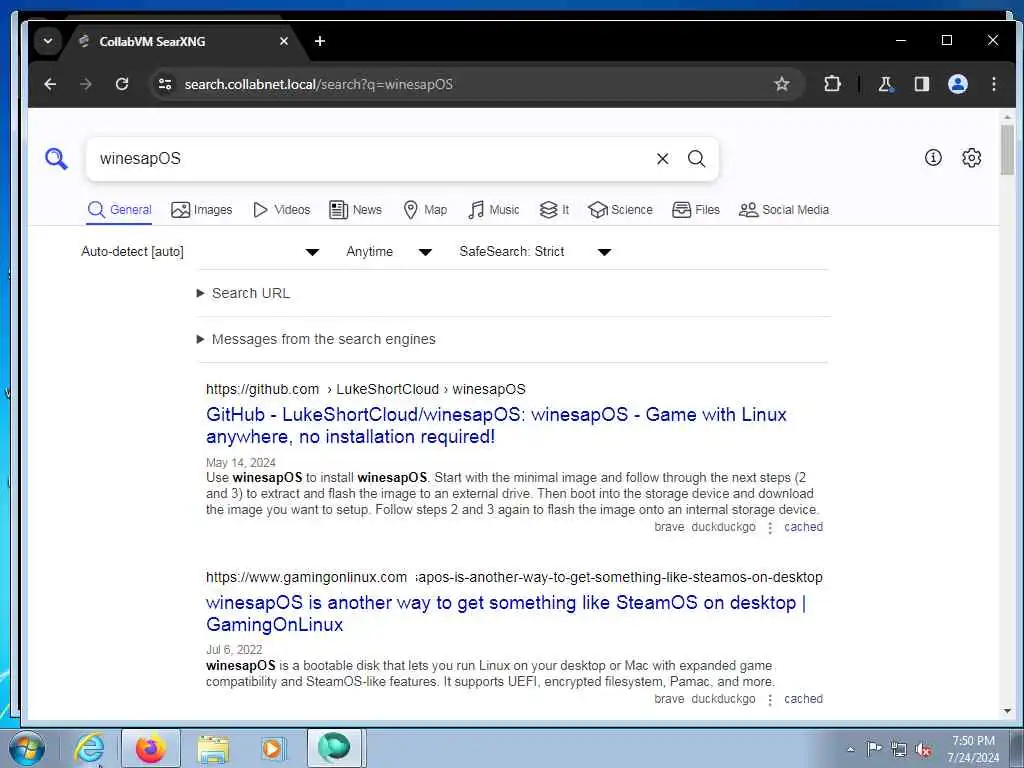Launch Internet Explorer from taskbar
This screenshot has width=1024, height=768.
click(89, 748)
